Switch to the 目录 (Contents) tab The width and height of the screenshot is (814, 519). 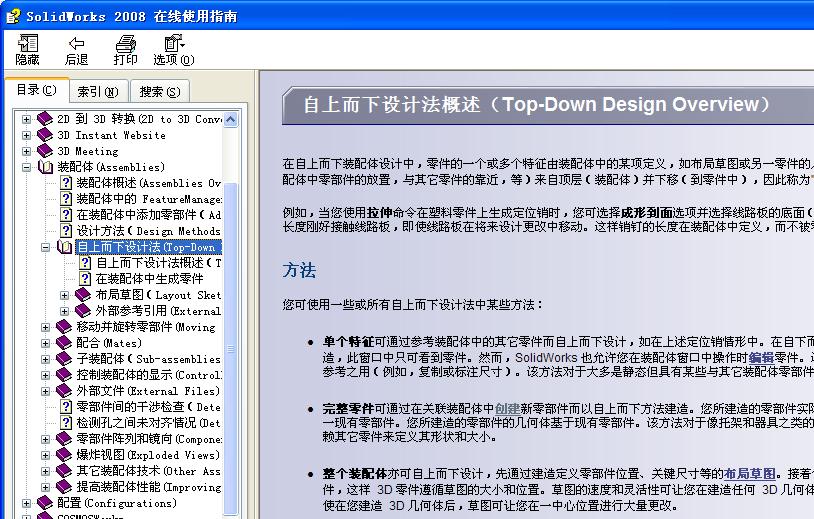(36, 90)
